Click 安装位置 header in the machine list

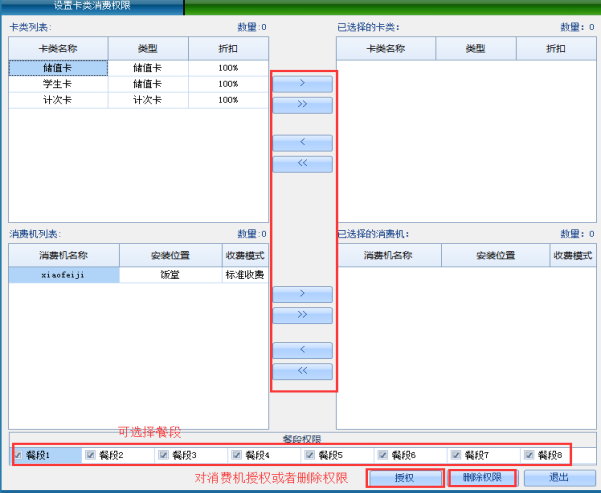pyautogui.click(x=171, y=255)
